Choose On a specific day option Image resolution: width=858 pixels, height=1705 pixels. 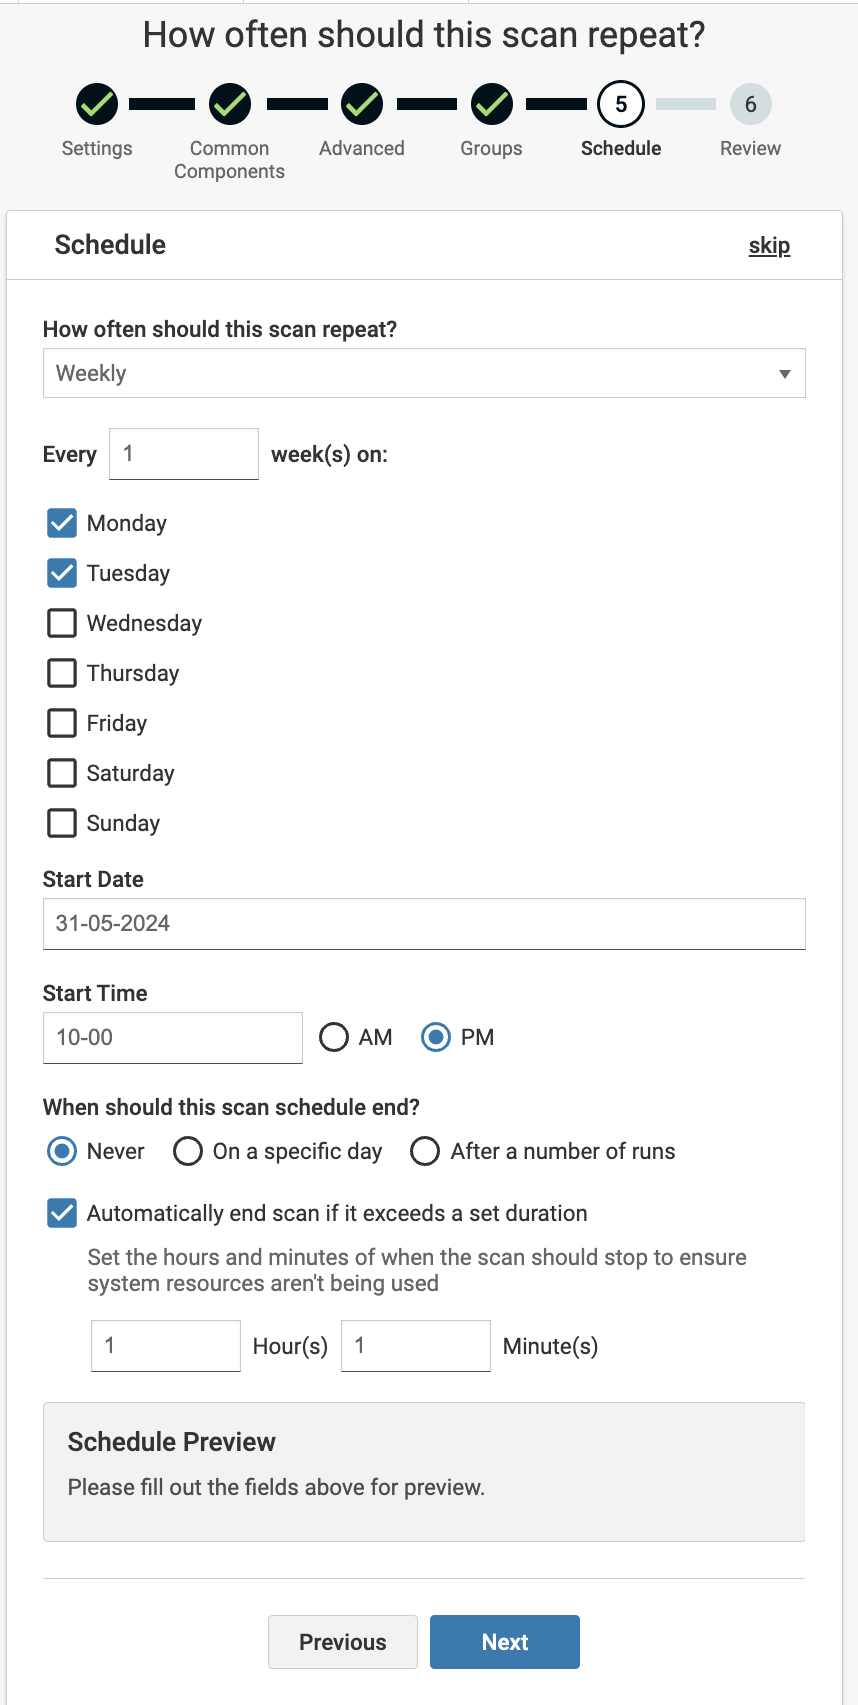pos(188,1151)
